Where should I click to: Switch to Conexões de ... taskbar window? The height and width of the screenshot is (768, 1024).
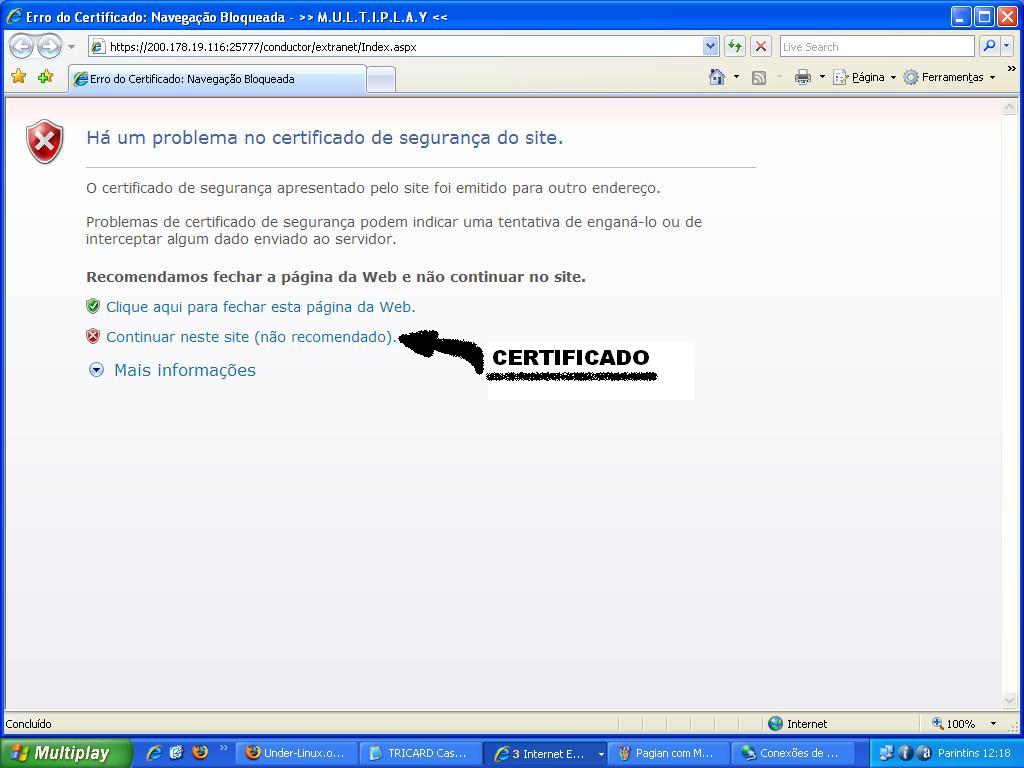tap(793, 753)
